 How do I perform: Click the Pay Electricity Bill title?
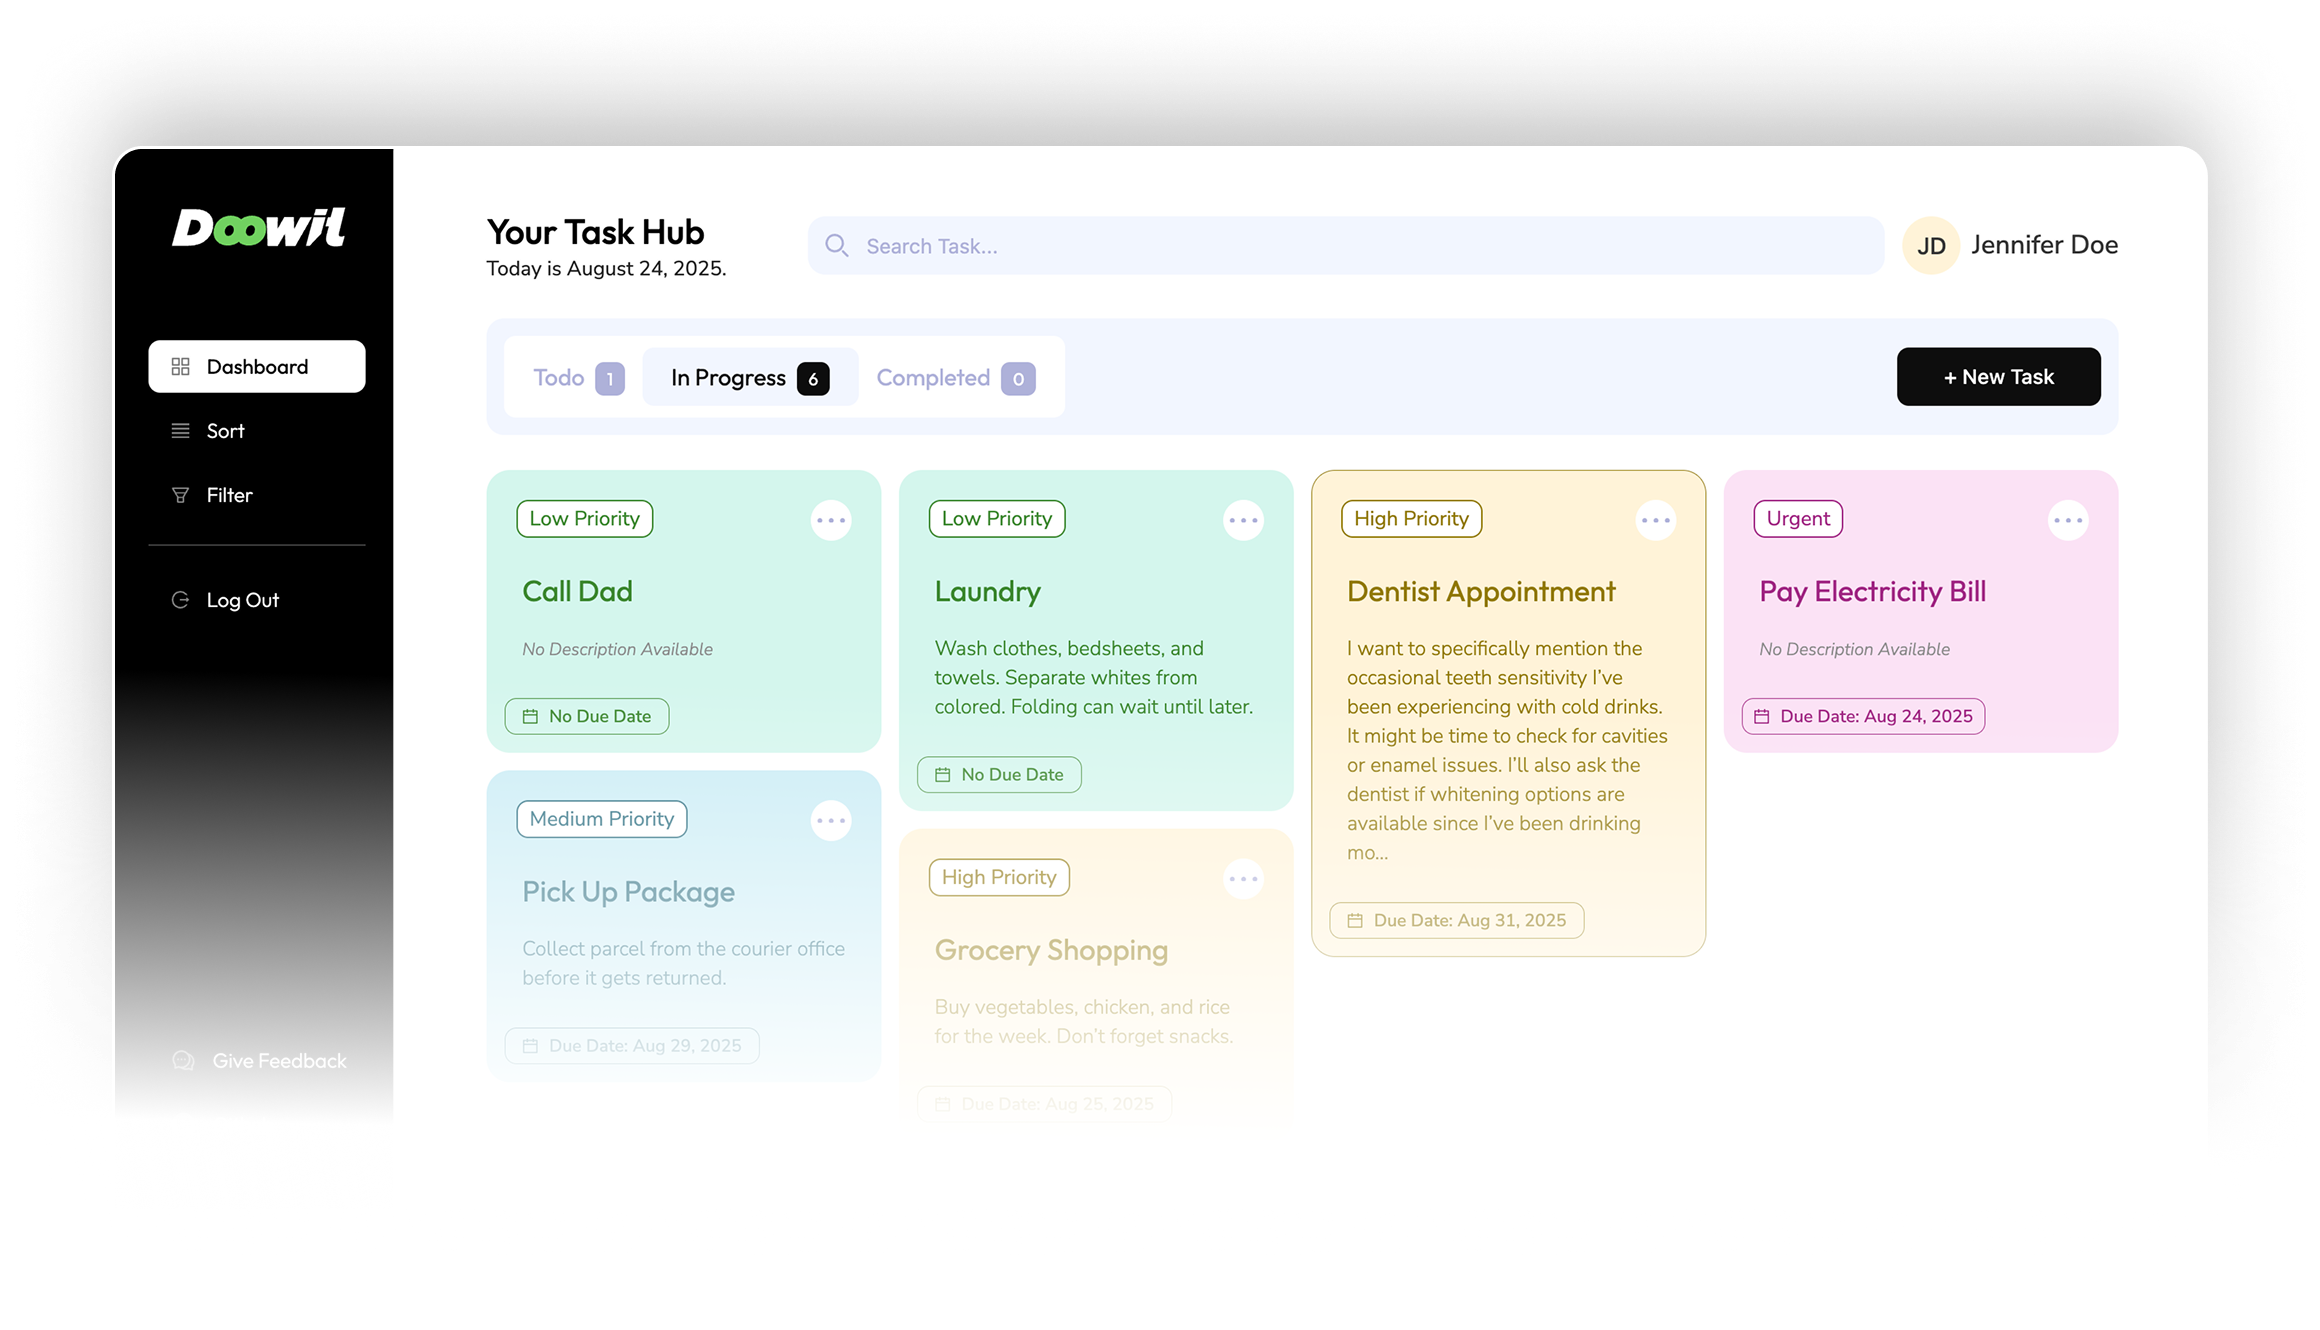pos(1872,591)
